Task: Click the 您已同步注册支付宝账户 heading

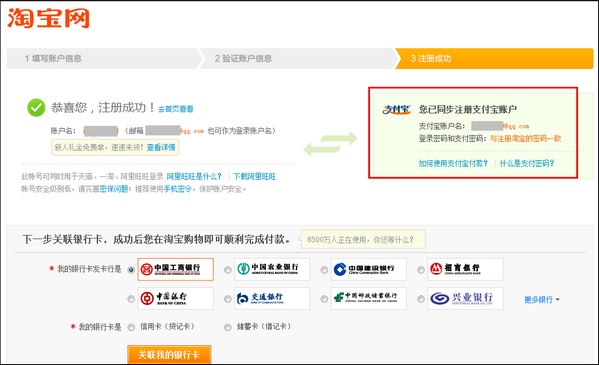Action: 468,110
